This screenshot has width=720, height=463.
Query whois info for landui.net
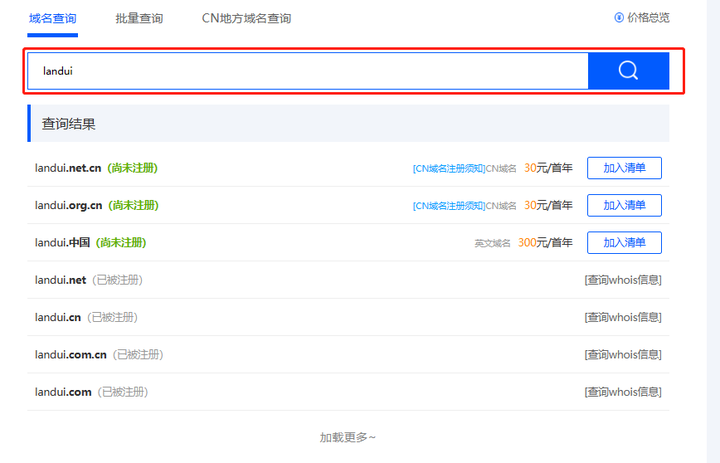(x=623, y=280)
